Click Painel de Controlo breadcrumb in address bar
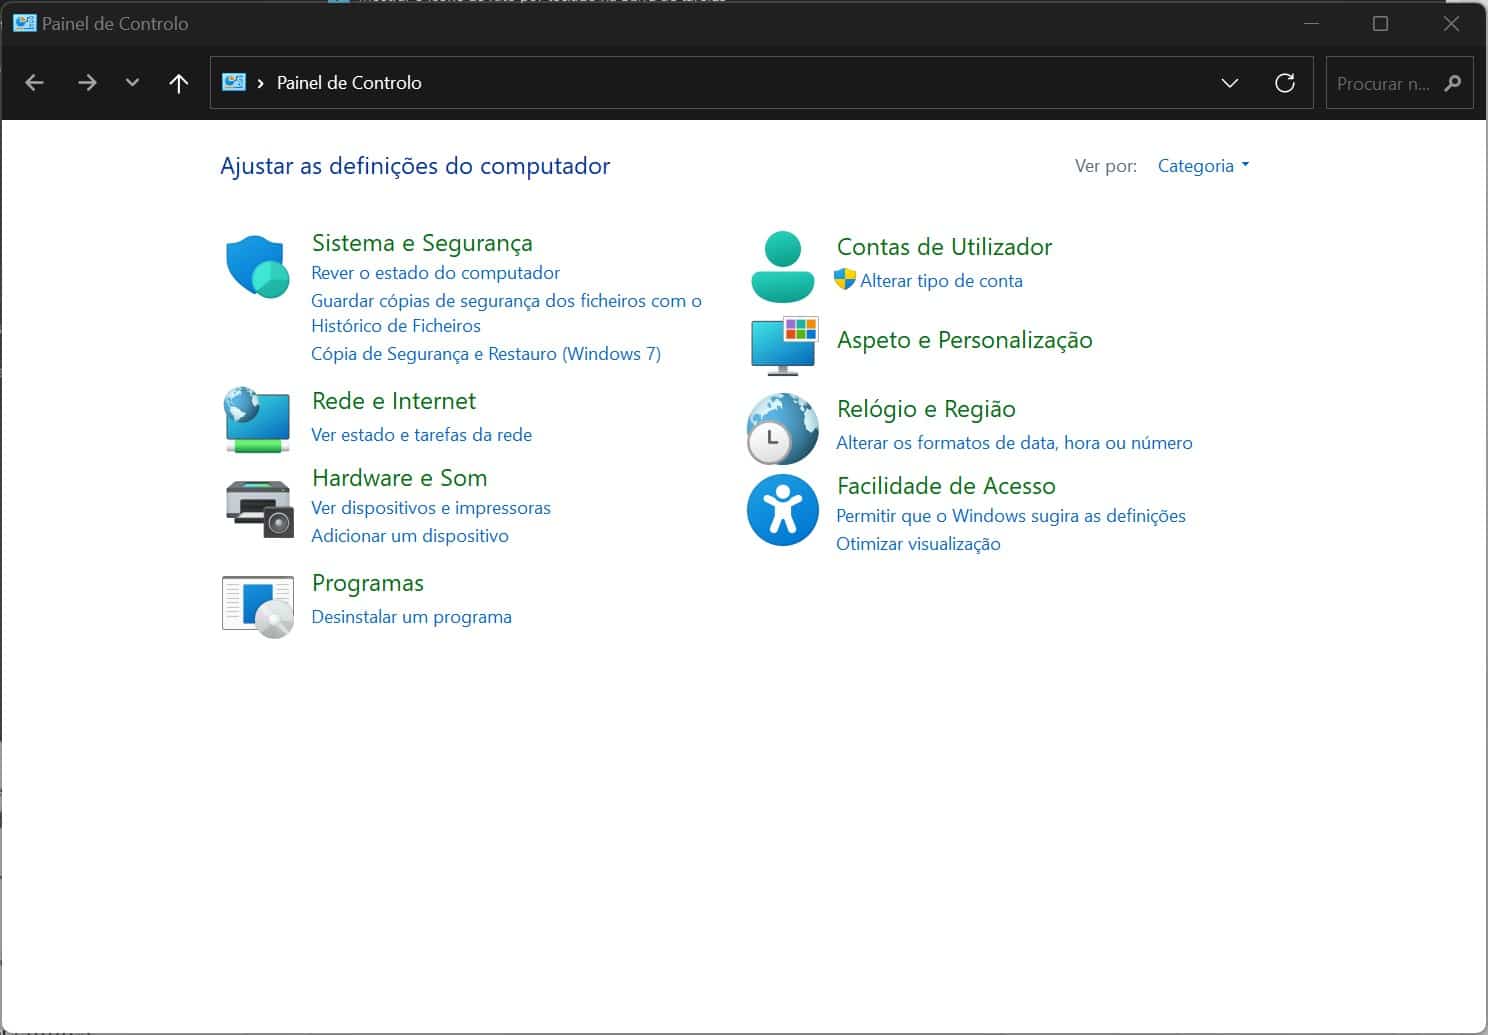 point(348,83)
